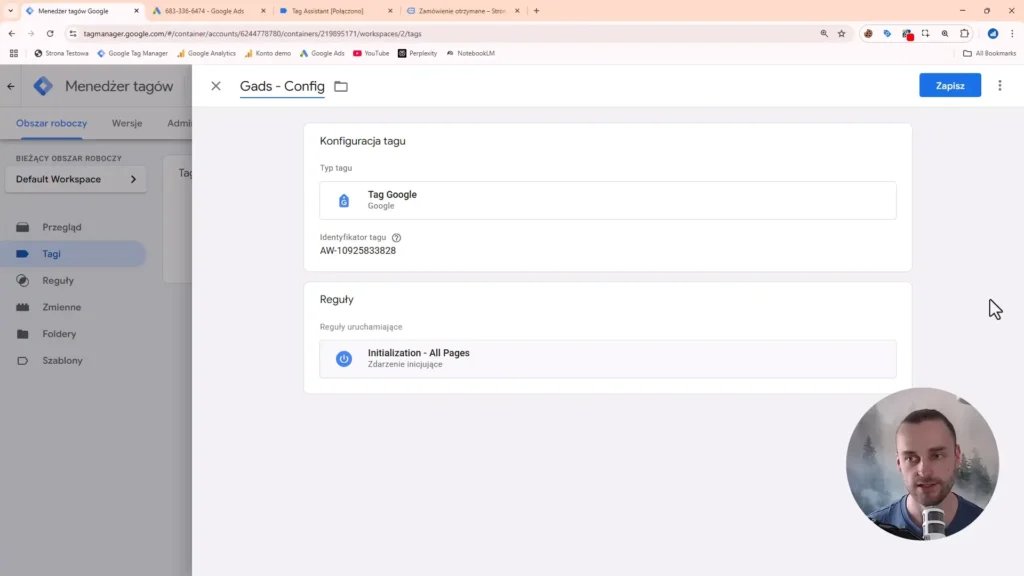Open the three-dot more options menu
This screenshot has height=576, width=1024.
tap(999, 86)
